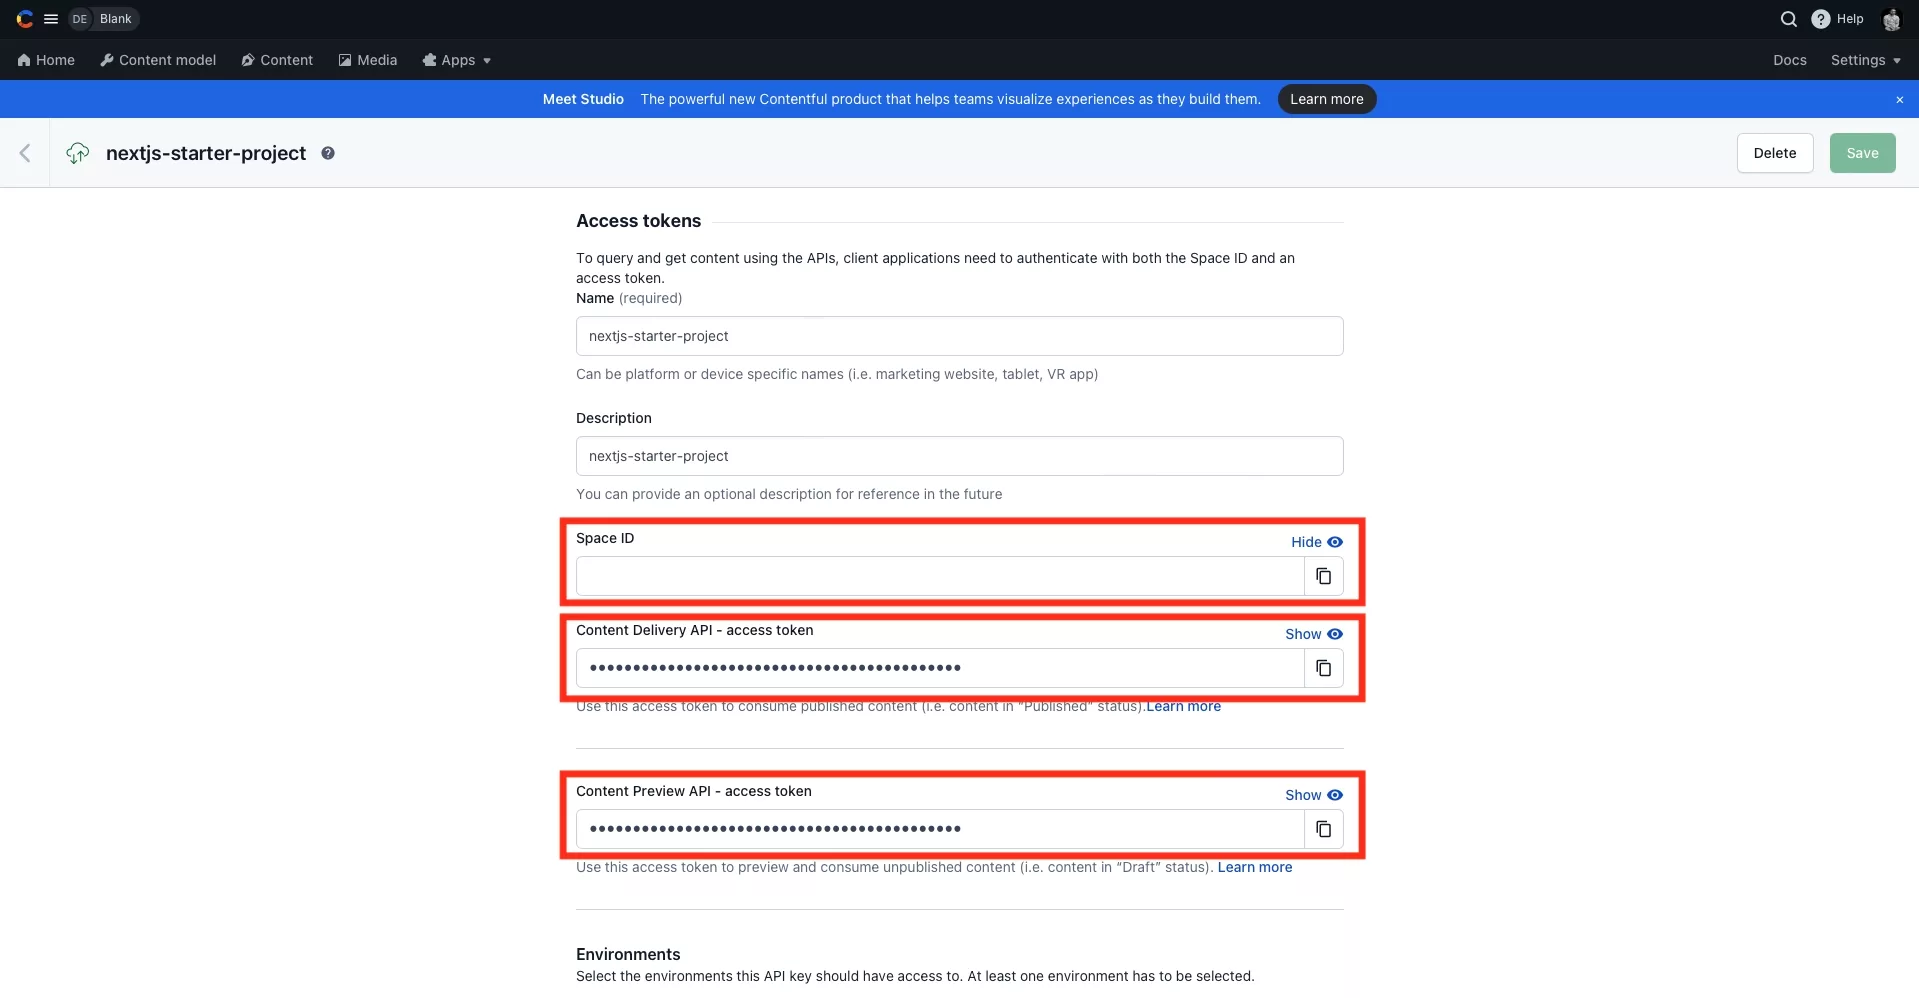
Task: Click the Content Delivery API token field
Action: pos(940,668)
